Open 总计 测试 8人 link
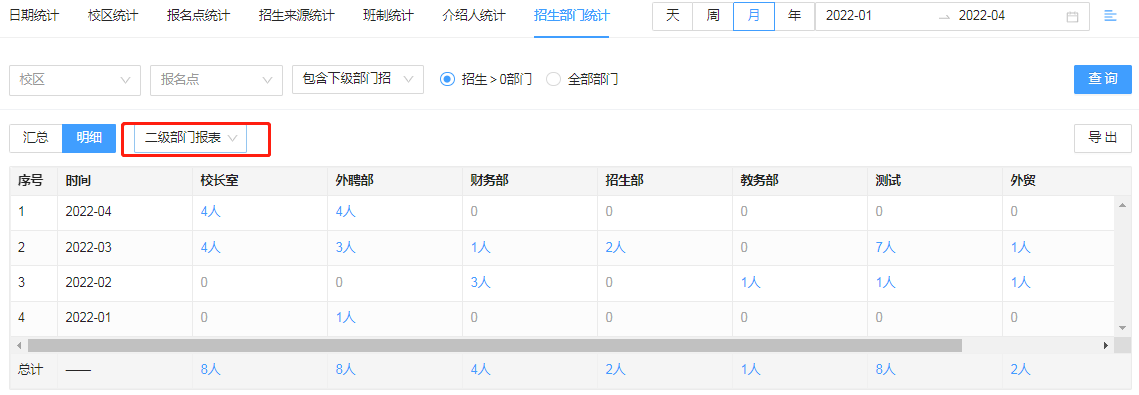Image resolution: width=1139 pixels, height=395 pixels. [x=885, y=370]
